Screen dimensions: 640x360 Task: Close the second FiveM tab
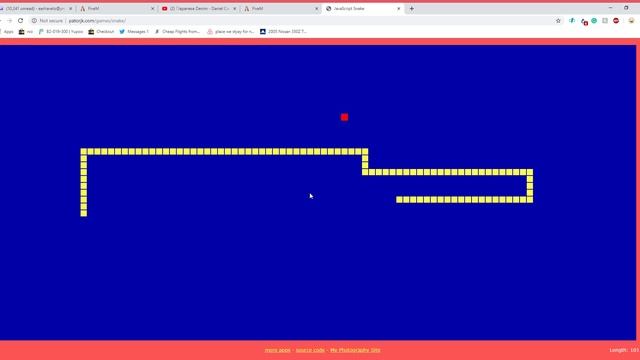[x=317, y=9]
